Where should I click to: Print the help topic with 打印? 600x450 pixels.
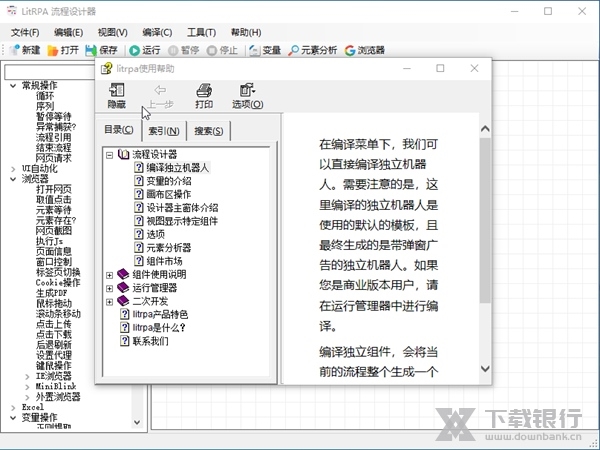[x=204, y=96]
